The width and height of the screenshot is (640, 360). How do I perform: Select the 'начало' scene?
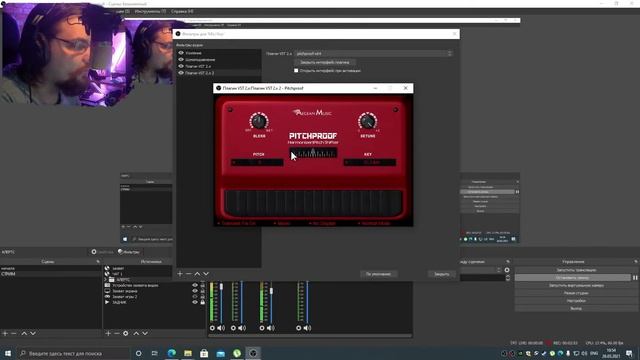(50, 268)
